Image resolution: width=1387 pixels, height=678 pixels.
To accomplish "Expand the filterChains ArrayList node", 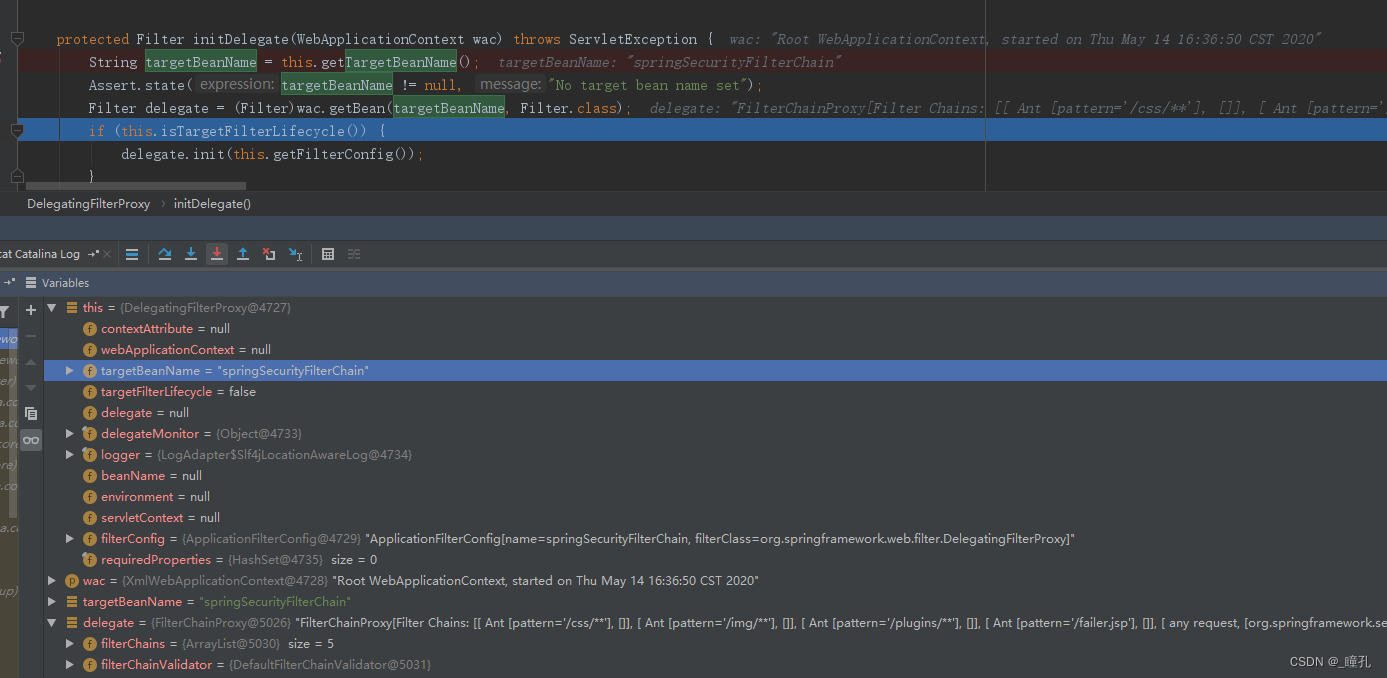I will (x=70, y=644).
